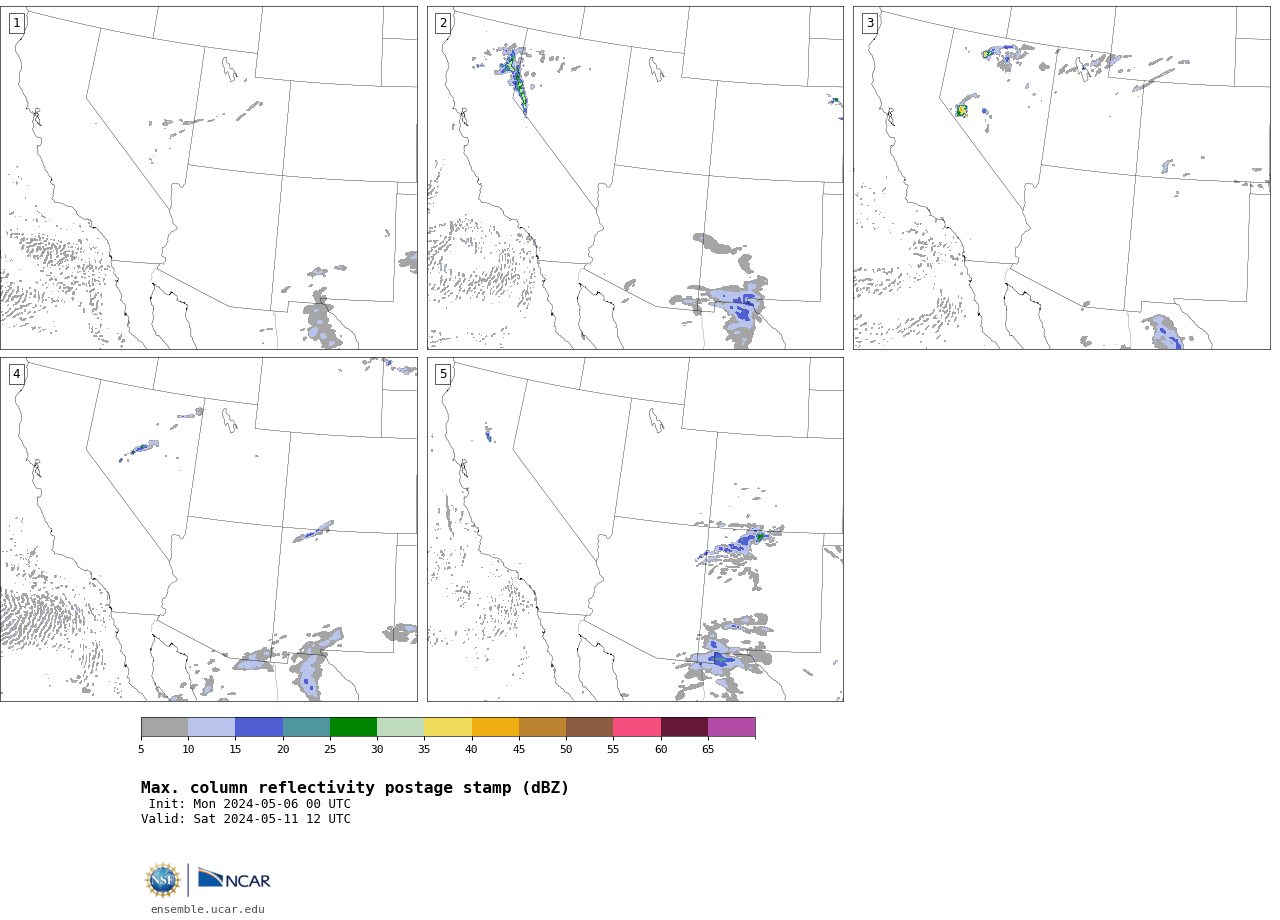Click the dark green 25-30 dBZ swatch
1280x920 pixels.
(x=353, y=727)
